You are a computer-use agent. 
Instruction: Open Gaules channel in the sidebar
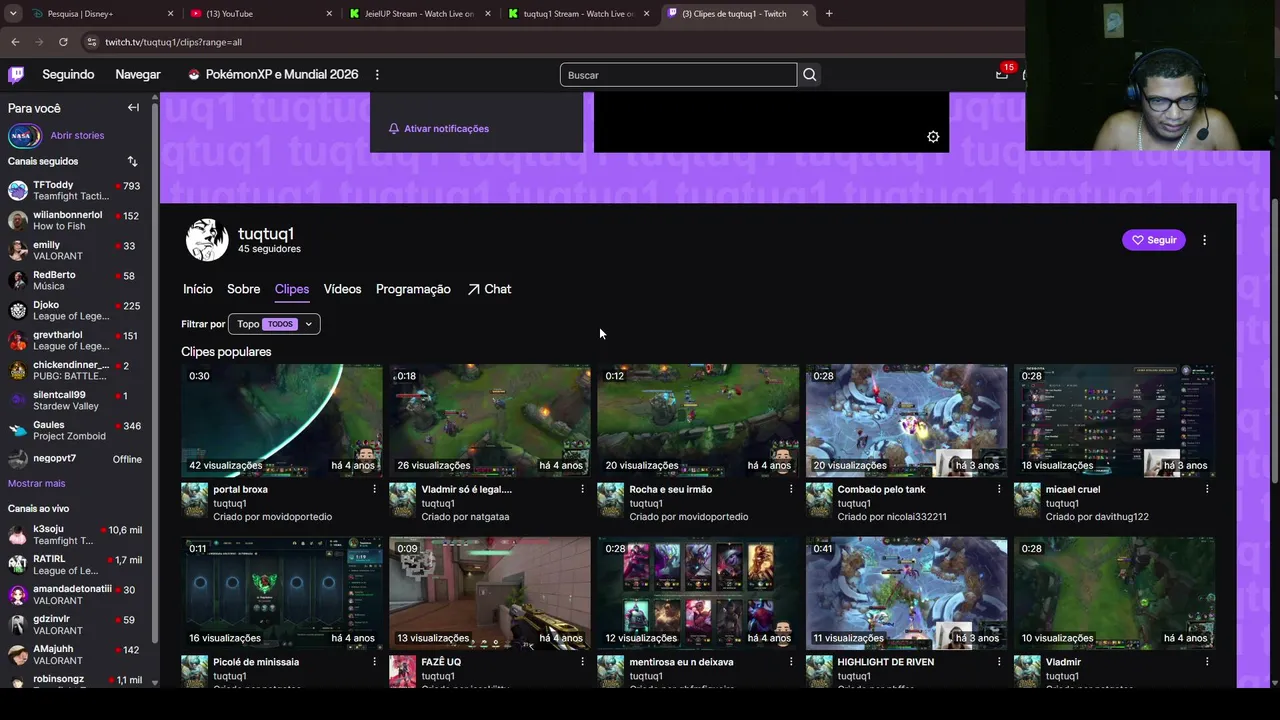pyautogui.click(x=75, y=431)
